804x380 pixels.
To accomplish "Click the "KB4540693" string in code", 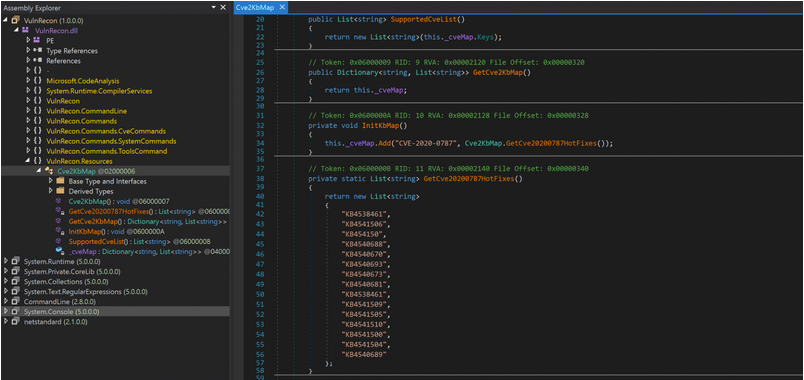I will 365,264.
